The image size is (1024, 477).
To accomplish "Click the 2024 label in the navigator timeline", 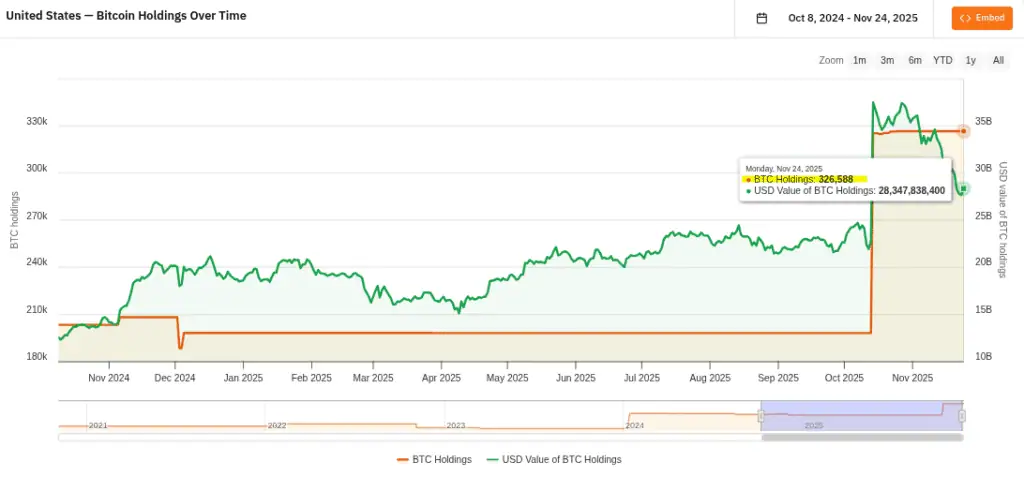I will tap(634, 425).
